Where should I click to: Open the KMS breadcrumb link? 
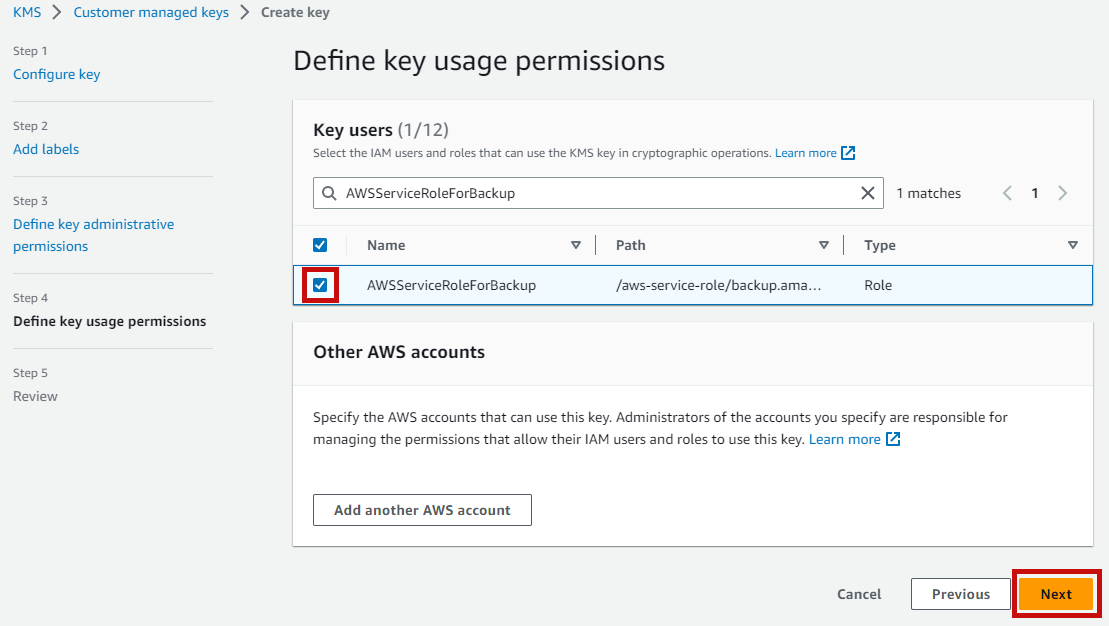coord(27,12)
